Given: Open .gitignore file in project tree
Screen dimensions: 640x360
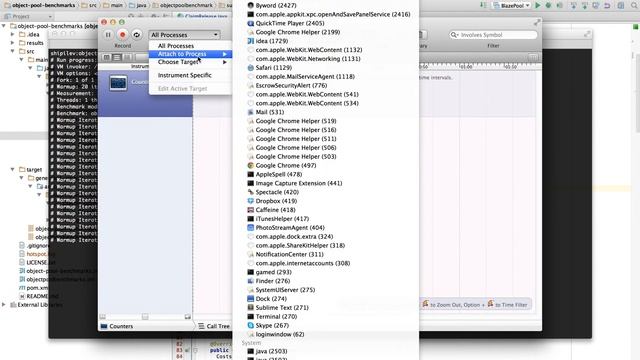Looking at the screenshot, I should pyautogui.click(x=34, y=246).
